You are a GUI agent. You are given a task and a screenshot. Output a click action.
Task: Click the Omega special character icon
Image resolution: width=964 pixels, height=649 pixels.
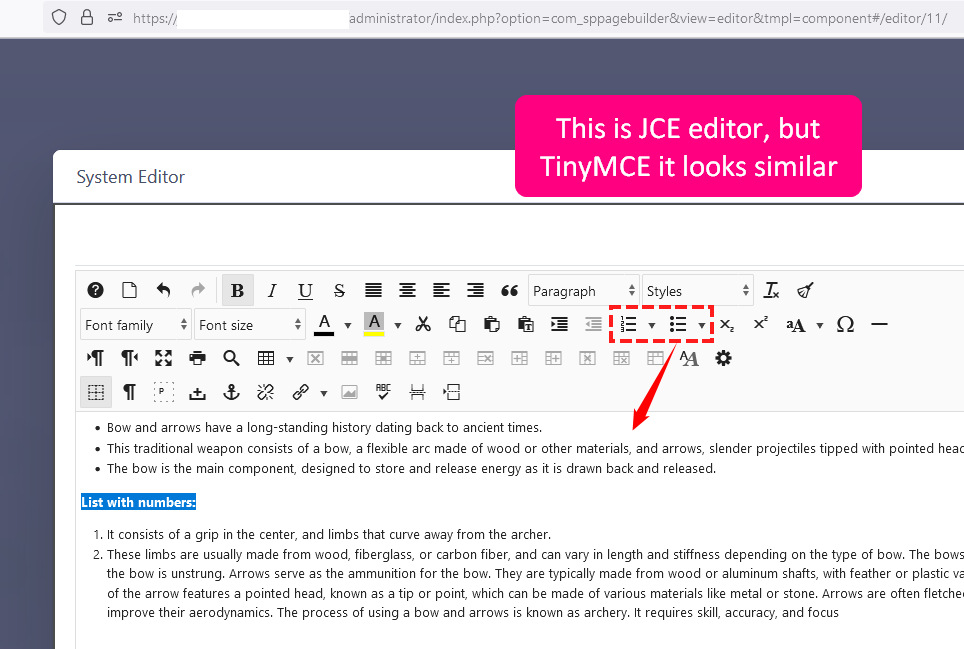pyautogui.click(x=845, y=324)
